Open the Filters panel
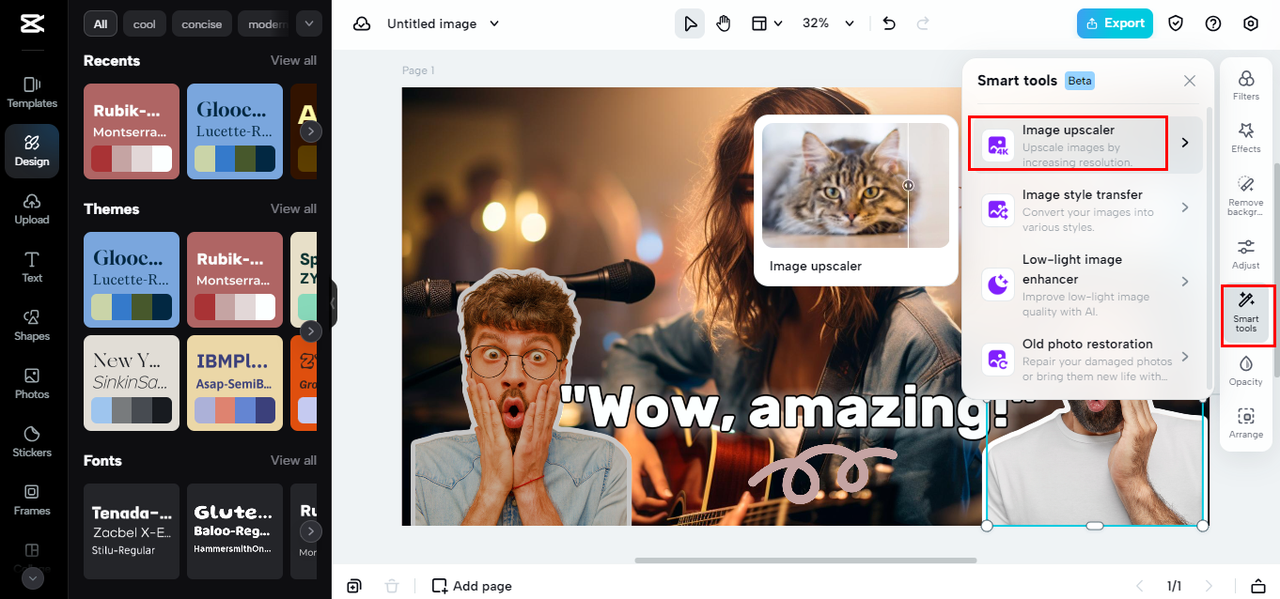The height and width of the screenshot is (599, 1280). click(1246, 86)
